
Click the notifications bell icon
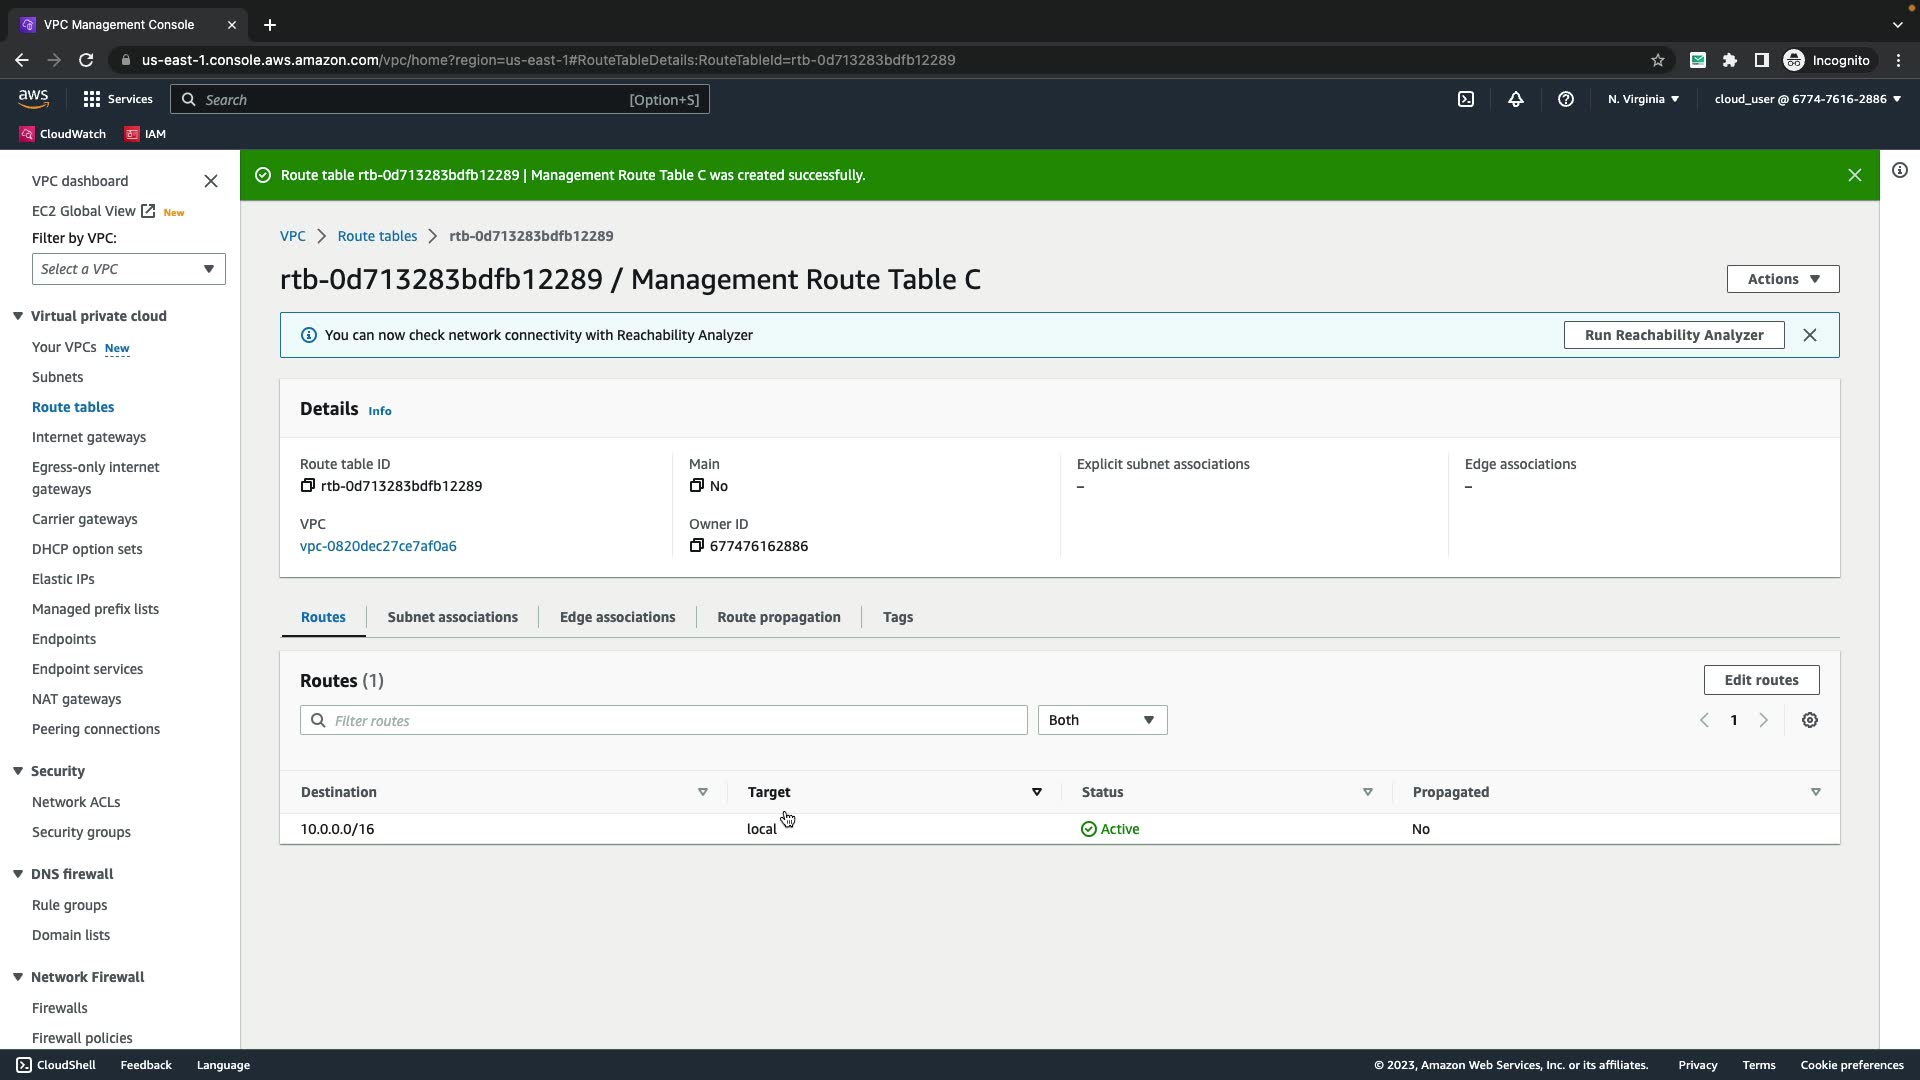click(1516, 99)
